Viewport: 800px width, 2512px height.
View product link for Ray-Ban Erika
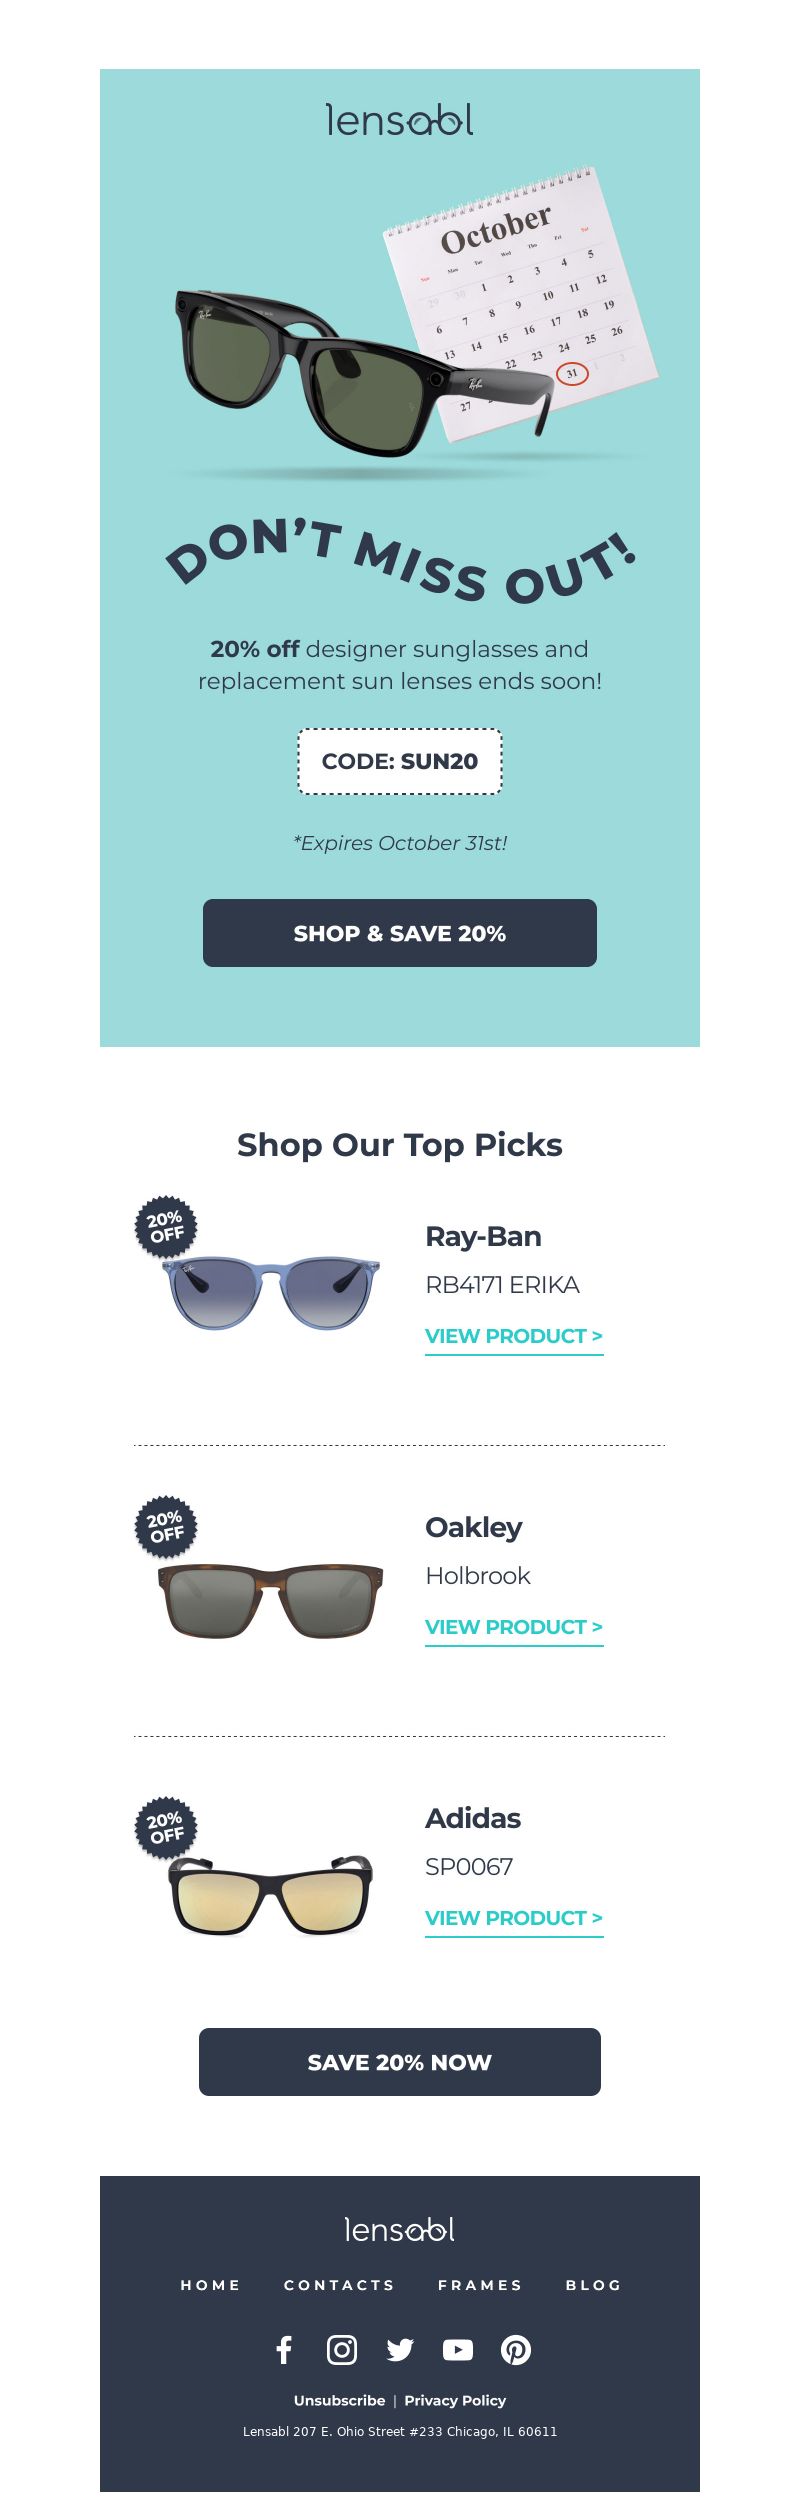pos(514,1337)
